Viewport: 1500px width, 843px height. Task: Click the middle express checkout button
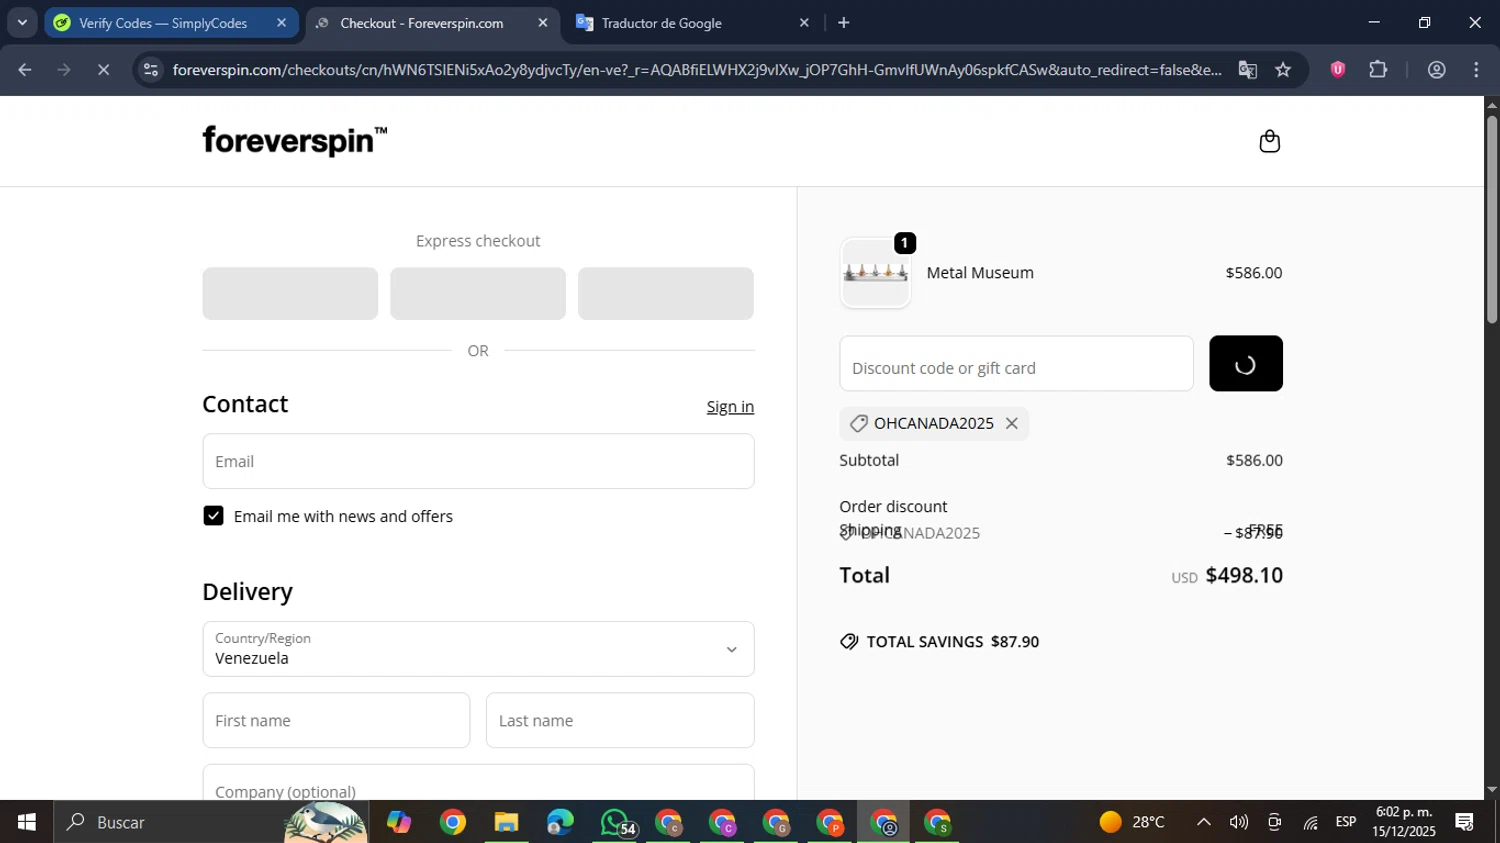tap(478, 294)
